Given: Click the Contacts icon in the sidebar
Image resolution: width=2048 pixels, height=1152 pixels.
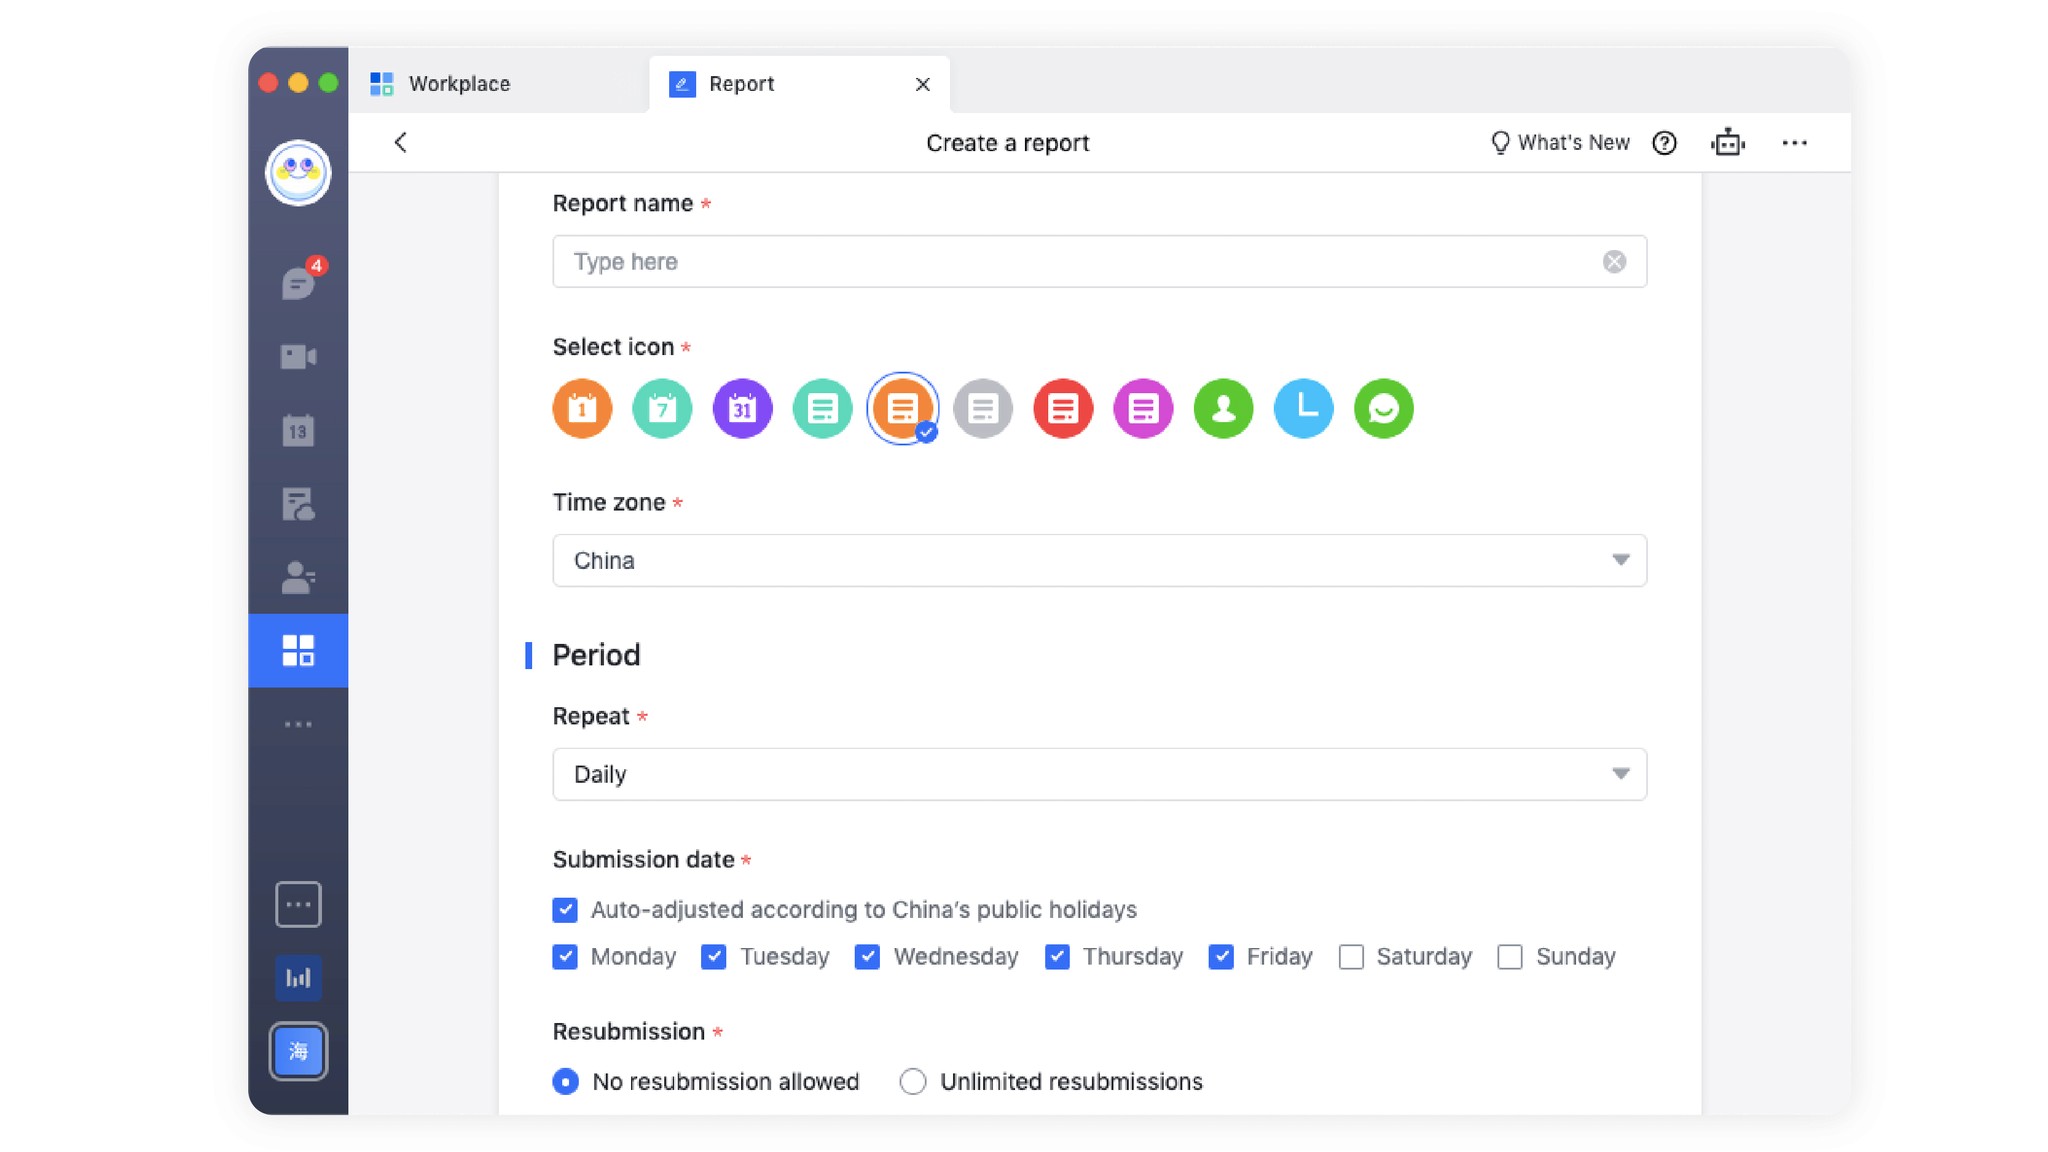Looking at the screenshot, I should 298,577.
